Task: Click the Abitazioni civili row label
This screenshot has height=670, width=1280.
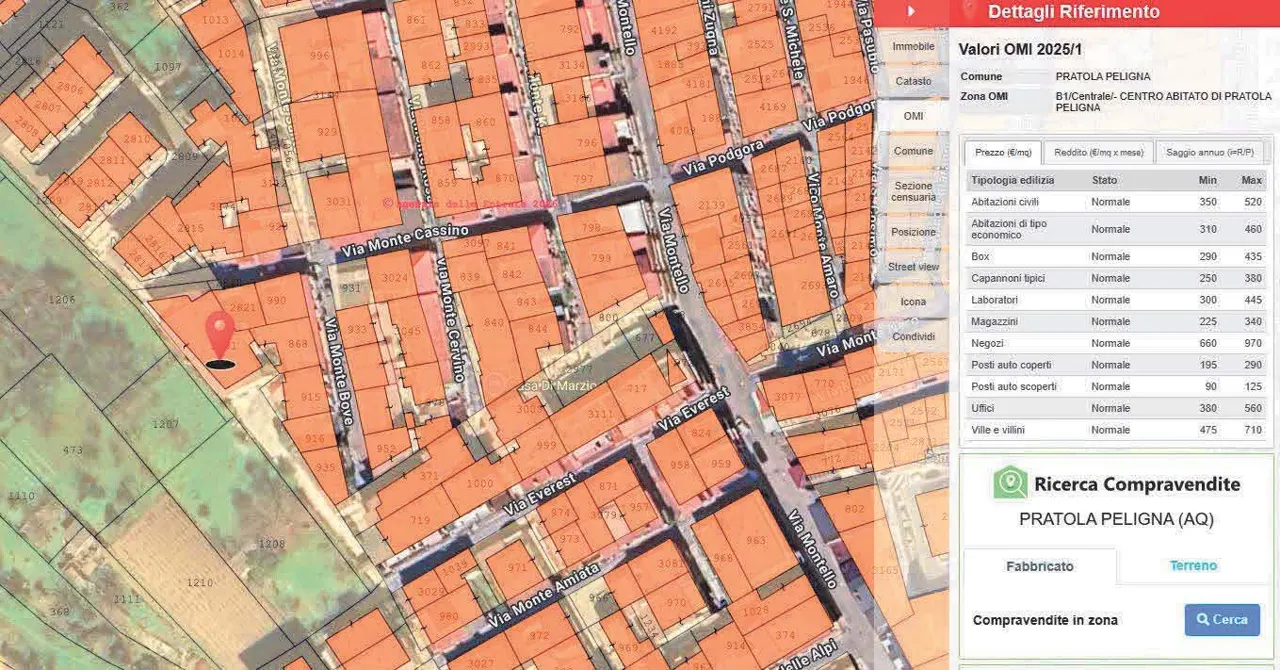Action: pos(1007,202)
